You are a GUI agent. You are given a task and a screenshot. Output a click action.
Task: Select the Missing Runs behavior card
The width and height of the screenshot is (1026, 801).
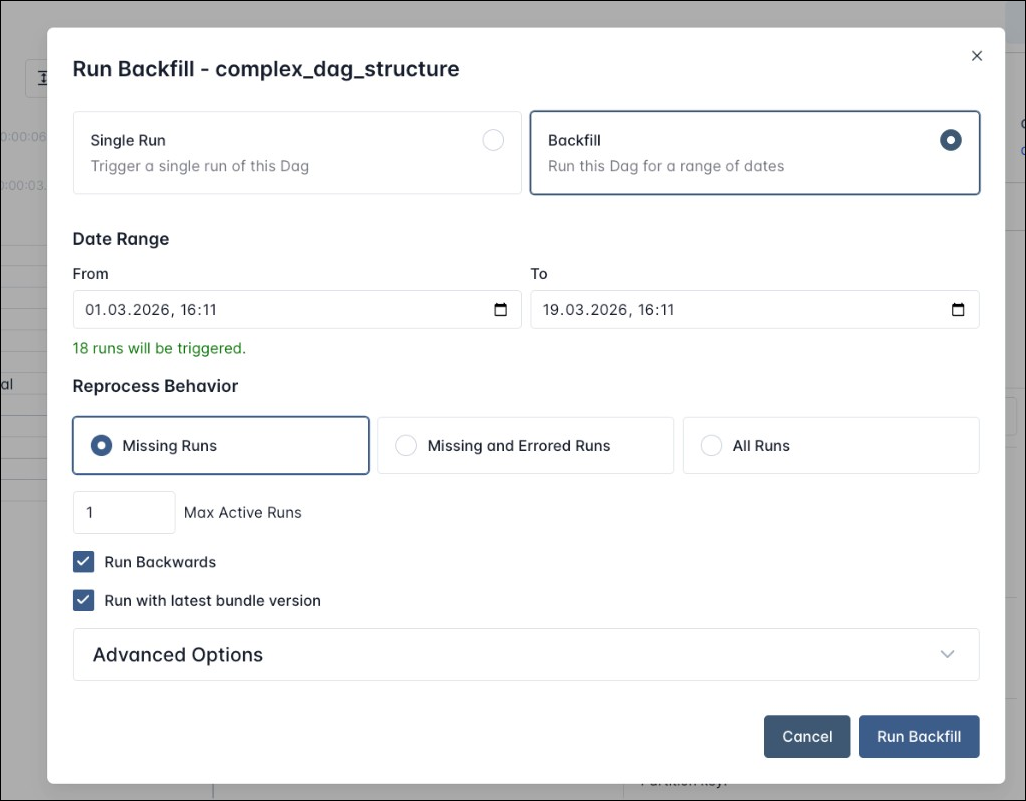point(220,445)
